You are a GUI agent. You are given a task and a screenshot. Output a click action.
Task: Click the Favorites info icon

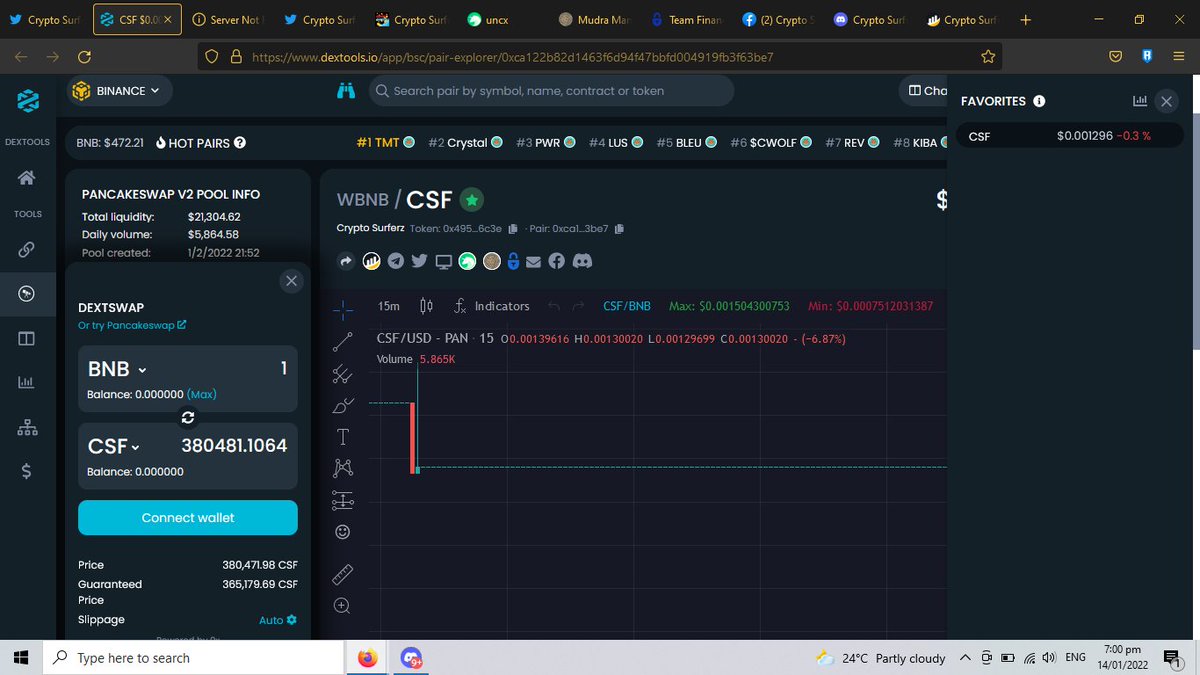click(1039, 101)
